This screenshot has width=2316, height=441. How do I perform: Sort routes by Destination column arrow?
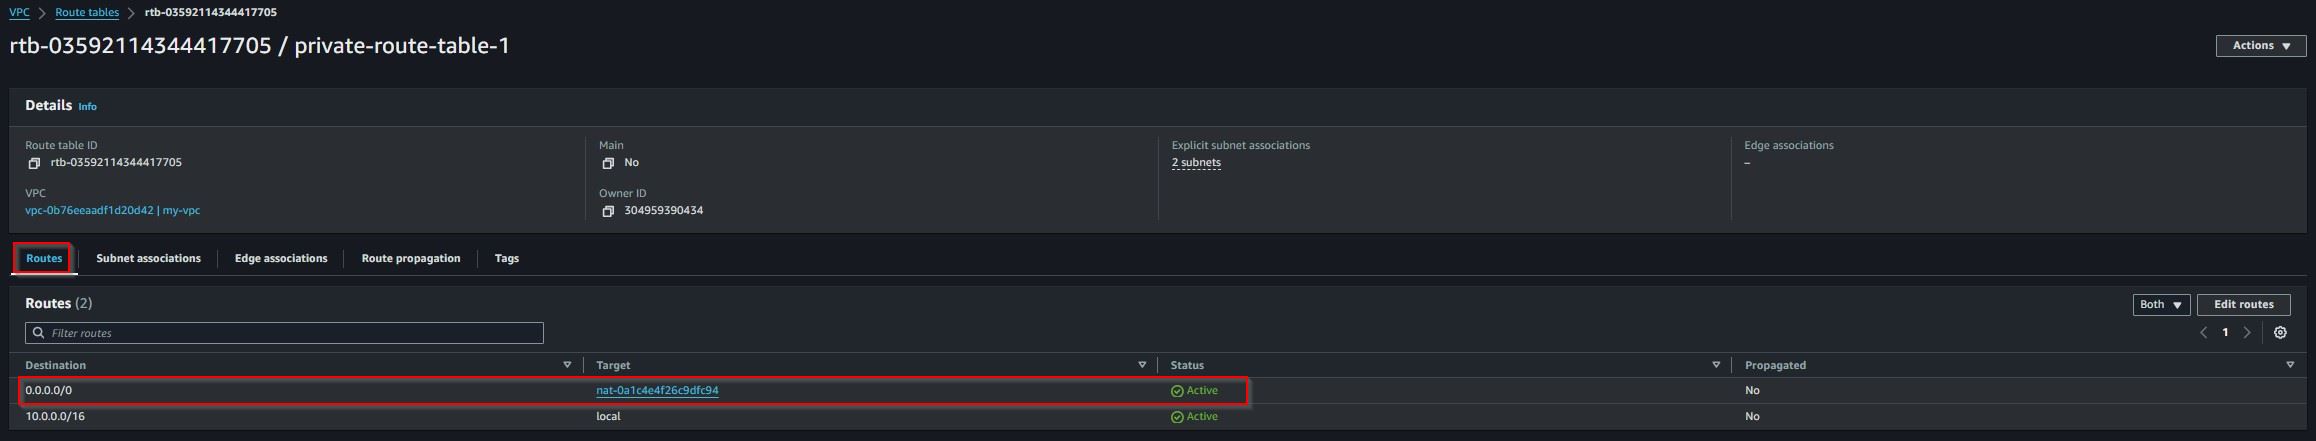click(x=567, y=365)
